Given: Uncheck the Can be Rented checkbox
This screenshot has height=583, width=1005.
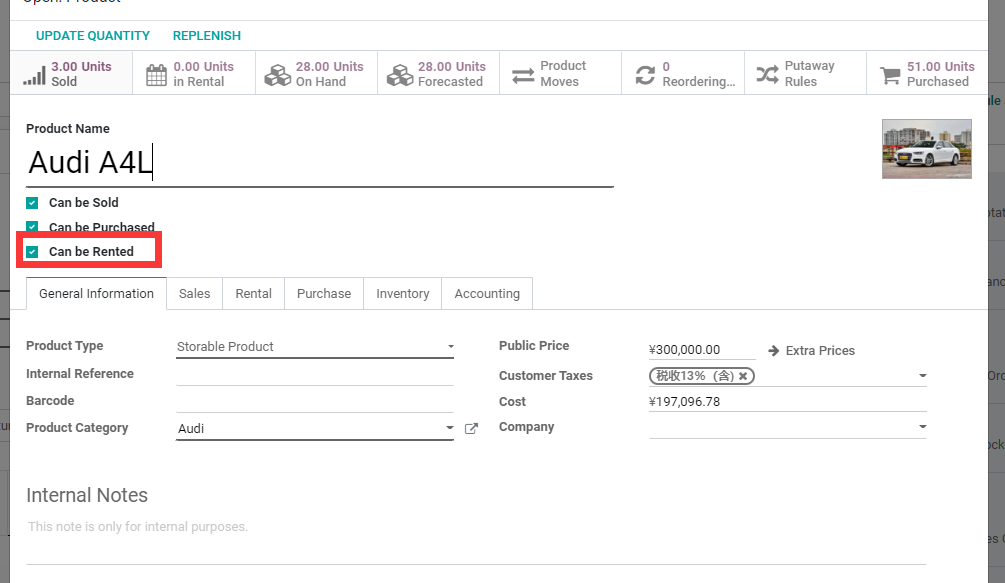Looking at the screenshot, I should click(32, 252).
